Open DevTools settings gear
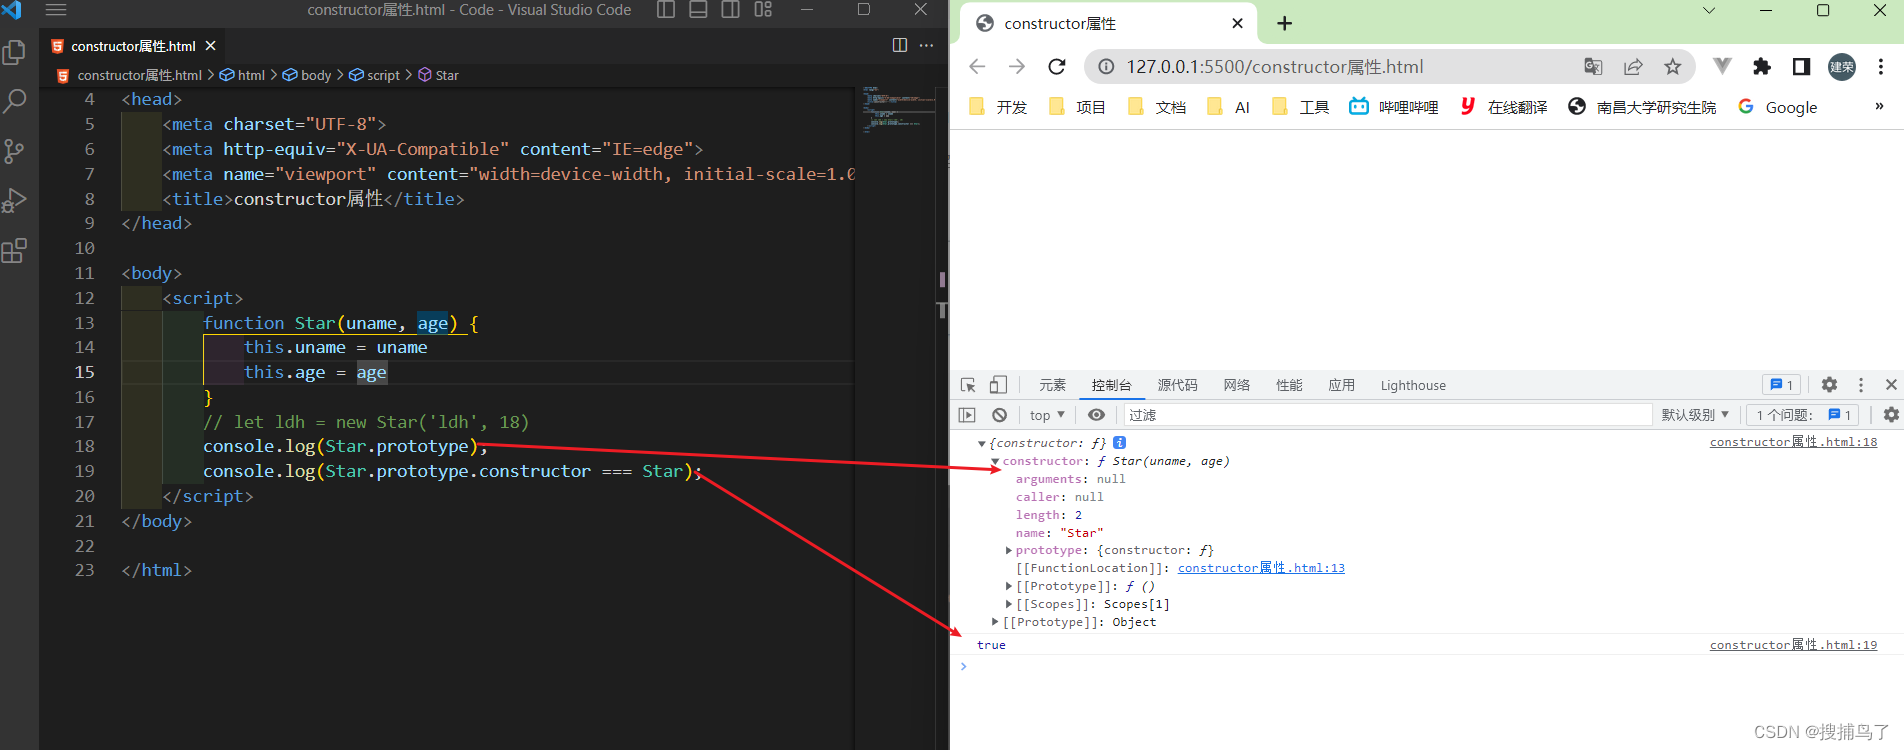Image resolution: width=1904 pixels, height=750 pixels. [1829, 385]
